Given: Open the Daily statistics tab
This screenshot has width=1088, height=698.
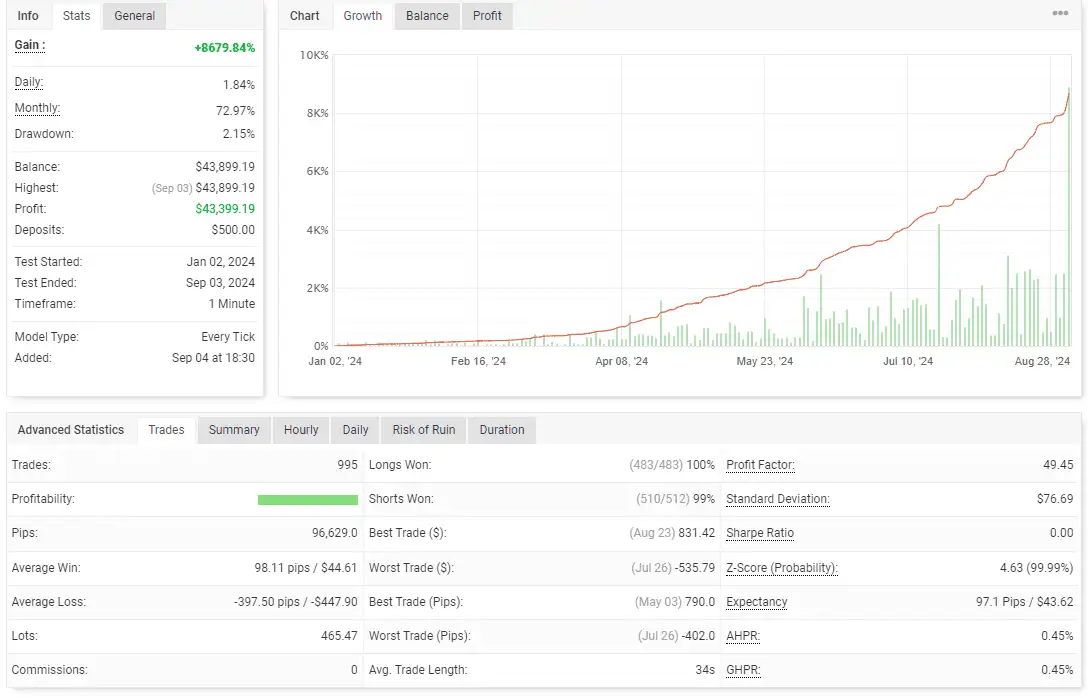Looking at the screenshot, I should coord(355,430).
